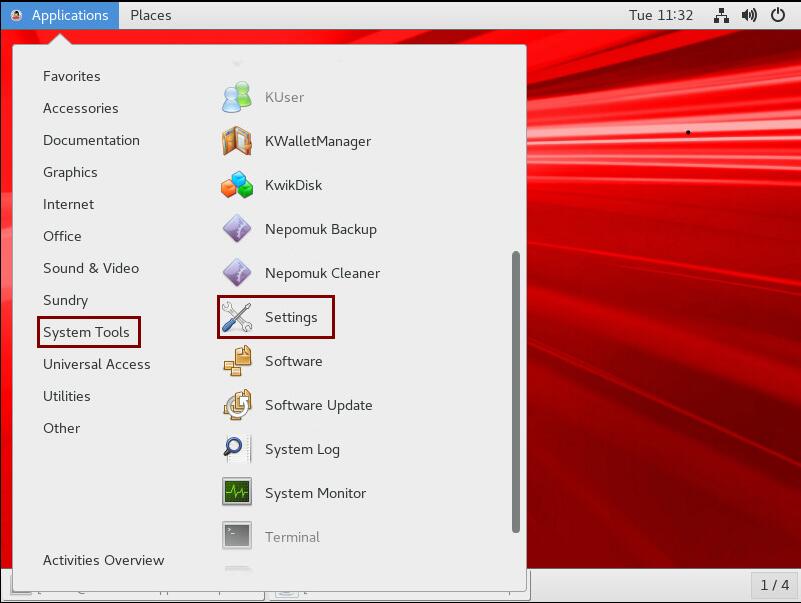Open the power menu icon
Image resolution: width=801 pixels, height=603 pixels.
coord(778,15)
